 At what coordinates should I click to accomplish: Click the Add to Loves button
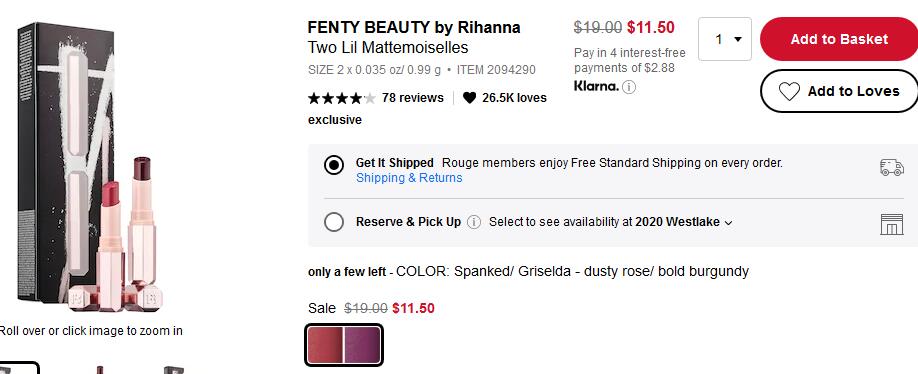[x=839, y=91]
